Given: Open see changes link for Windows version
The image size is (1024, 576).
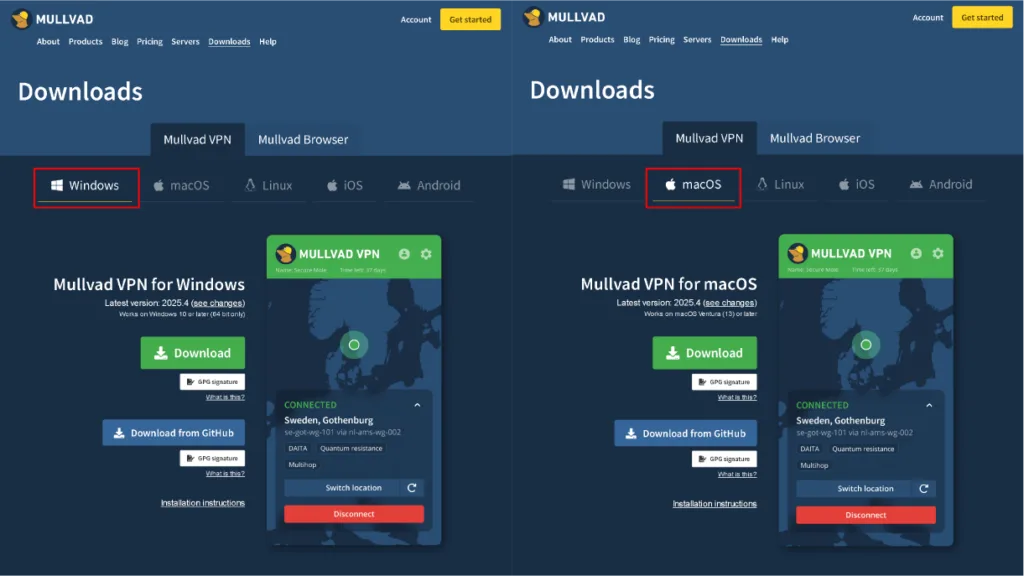Looking at the screenshot, I should 218,303.
